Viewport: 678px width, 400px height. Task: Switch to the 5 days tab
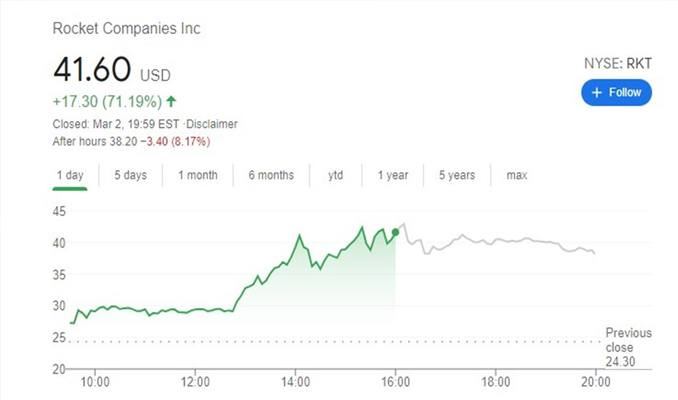(x=130, y=176)
